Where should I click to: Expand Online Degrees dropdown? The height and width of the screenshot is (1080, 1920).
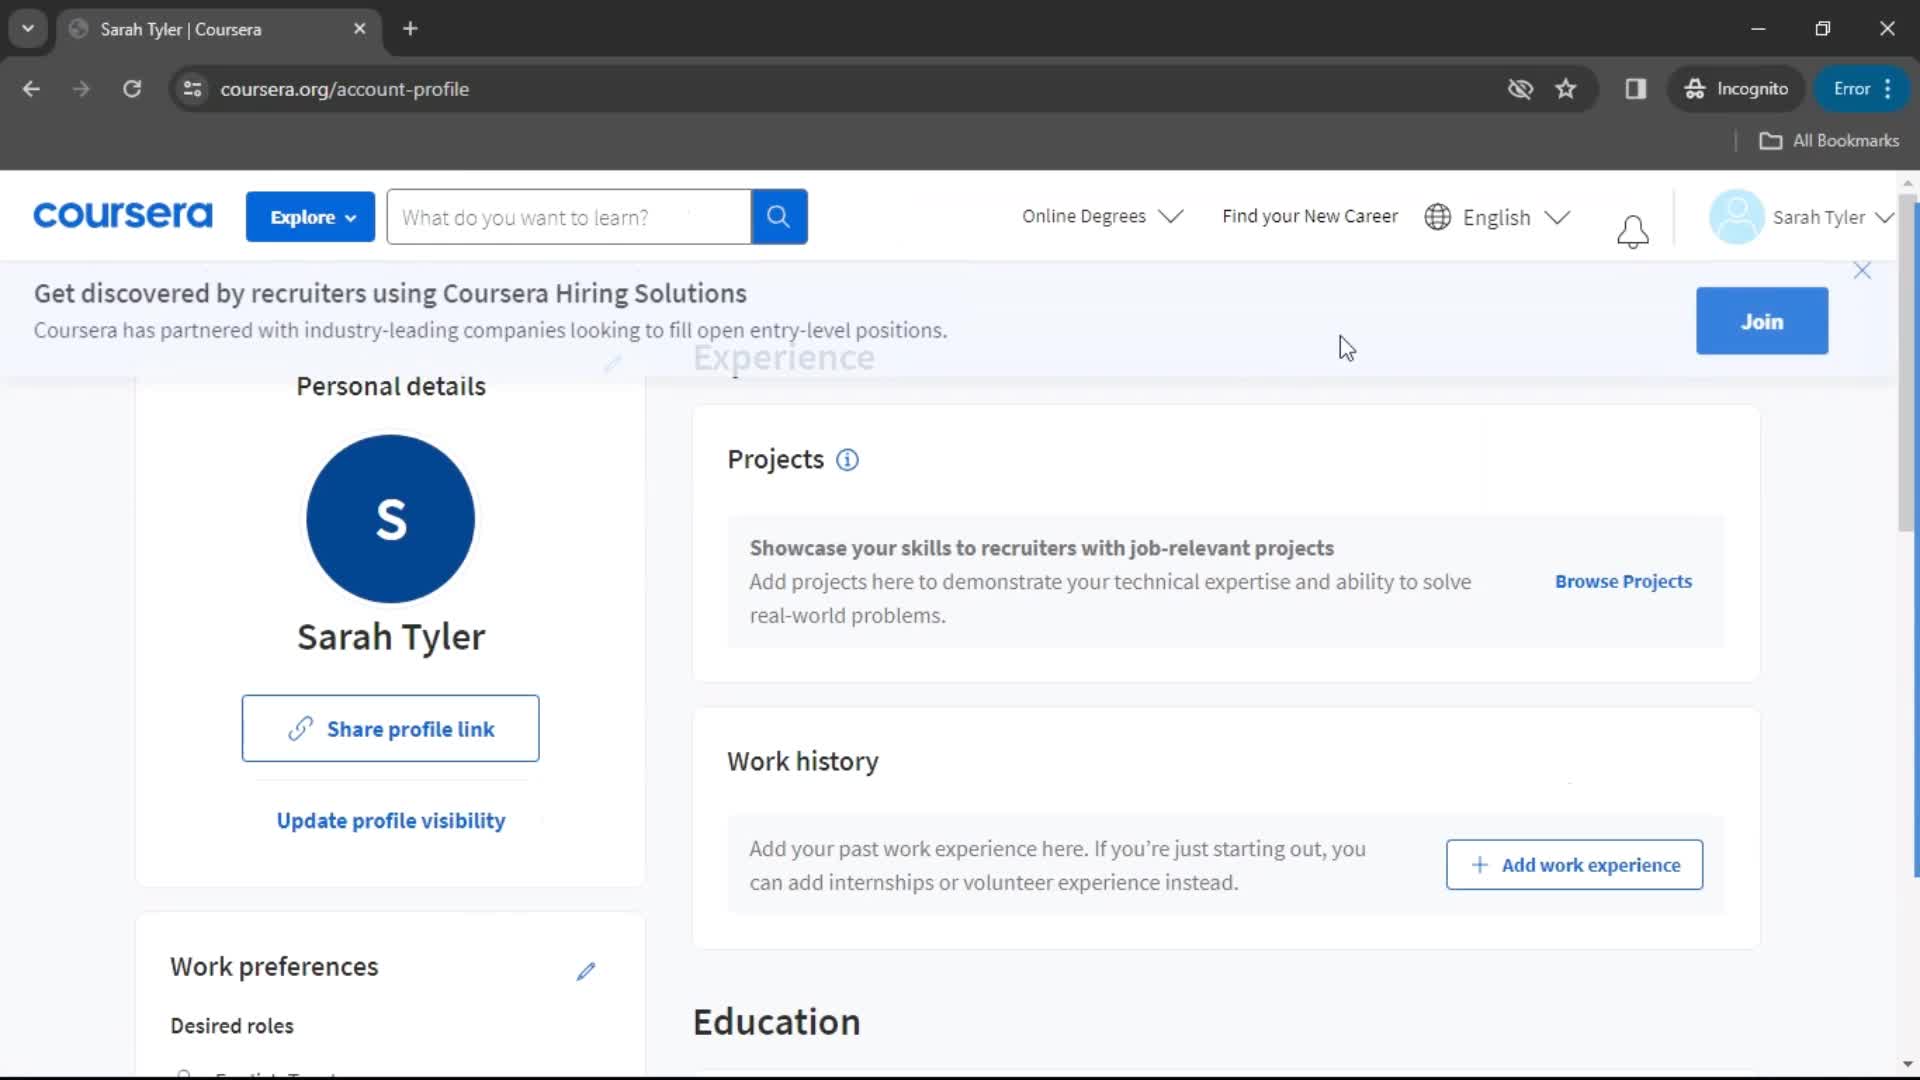pyautogui.click(x=1102, y=216)
